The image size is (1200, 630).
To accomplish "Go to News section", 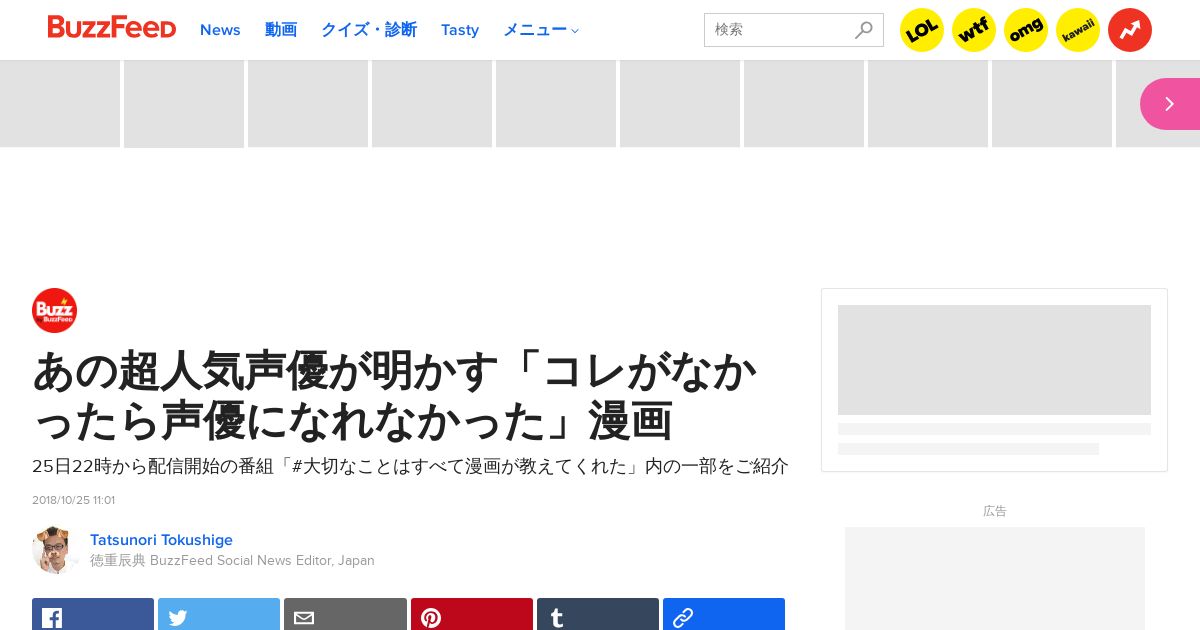I will [x=220, y=30].
